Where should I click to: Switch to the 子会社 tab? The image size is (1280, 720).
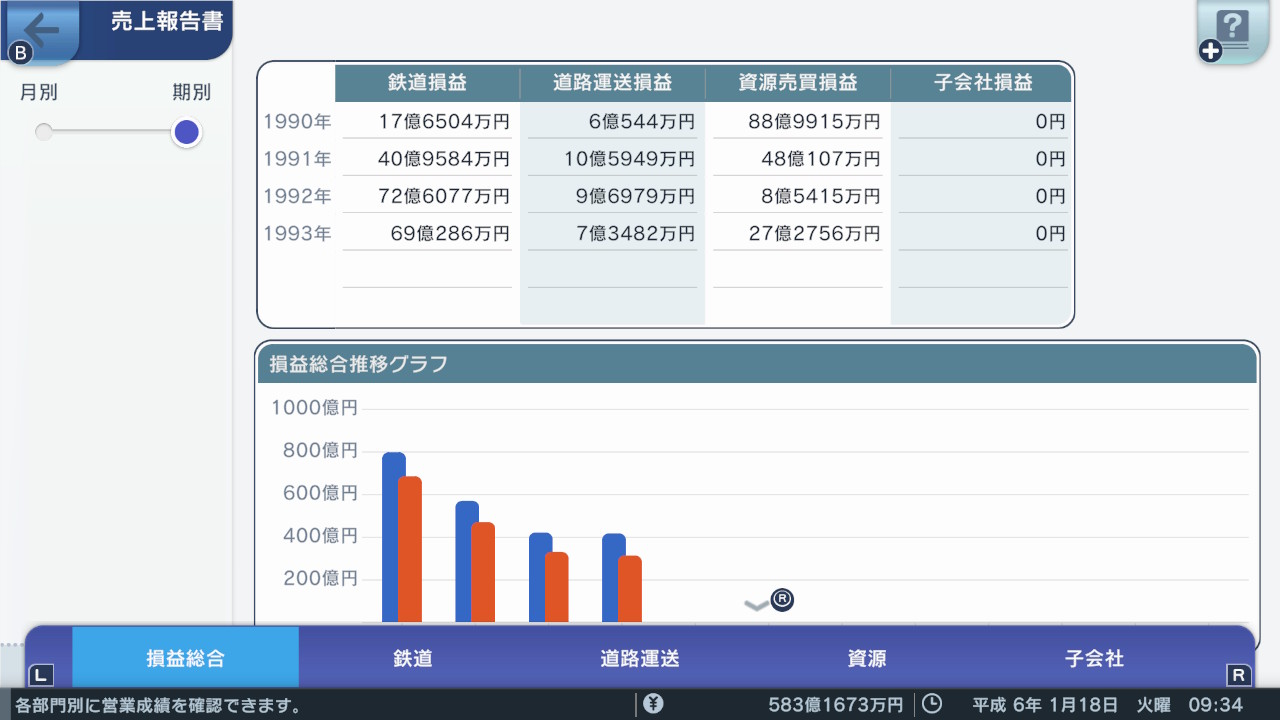(1094, 658)
